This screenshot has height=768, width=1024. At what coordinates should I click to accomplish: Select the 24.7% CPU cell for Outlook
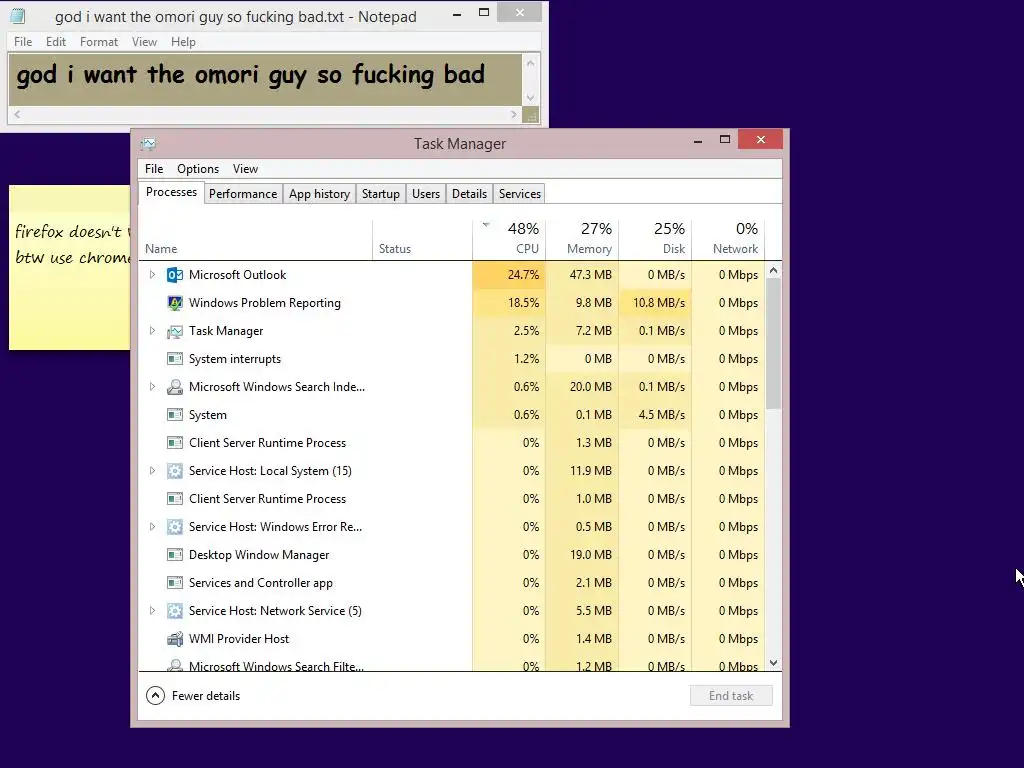(509, 275)
